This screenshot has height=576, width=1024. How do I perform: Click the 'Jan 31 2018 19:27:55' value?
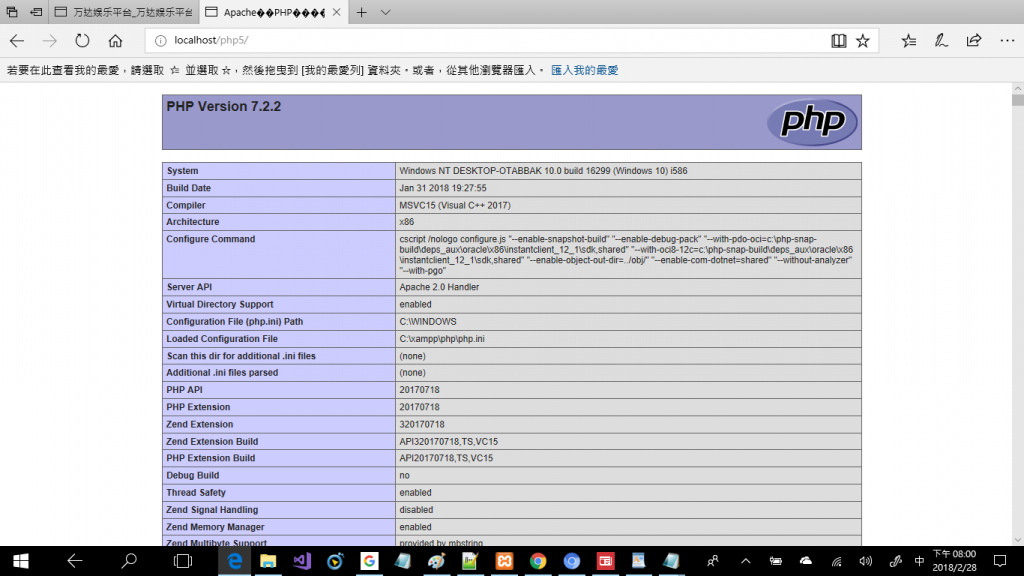point(443,188)
